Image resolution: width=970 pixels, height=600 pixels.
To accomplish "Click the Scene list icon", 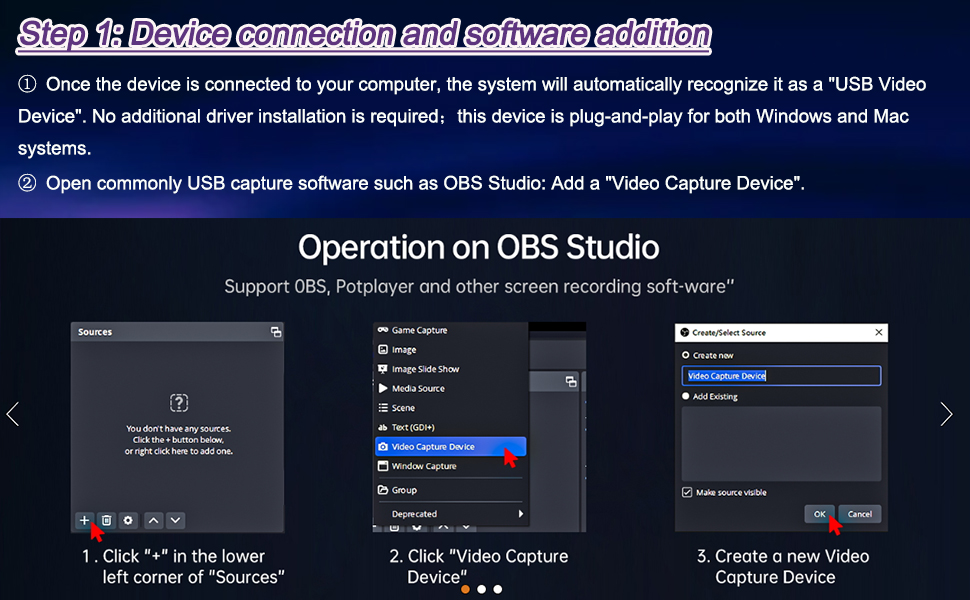I will 383,408.
